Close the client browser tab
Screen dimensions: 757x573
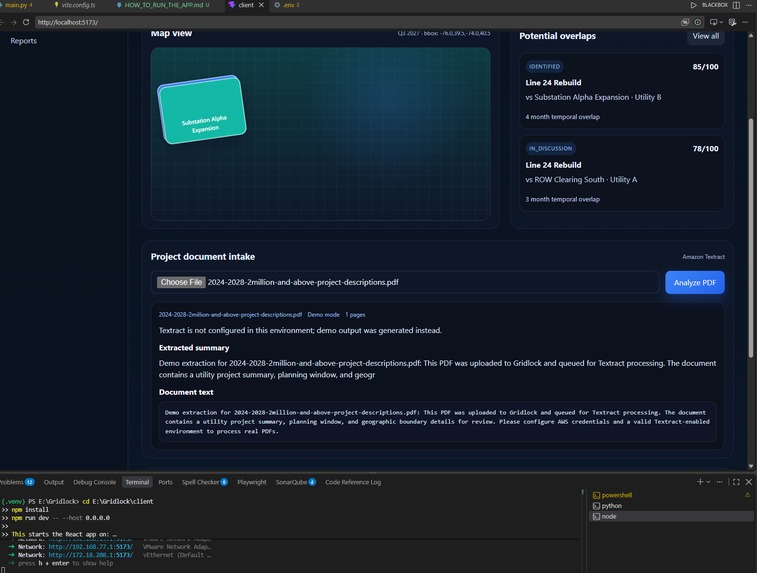(x=261, y=5)
